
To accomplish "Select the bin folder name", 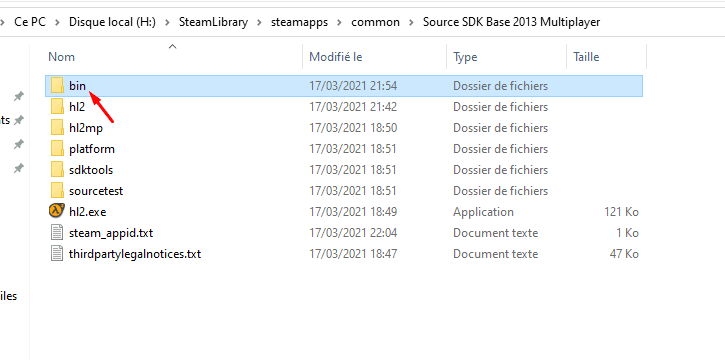I will point(78,86).
